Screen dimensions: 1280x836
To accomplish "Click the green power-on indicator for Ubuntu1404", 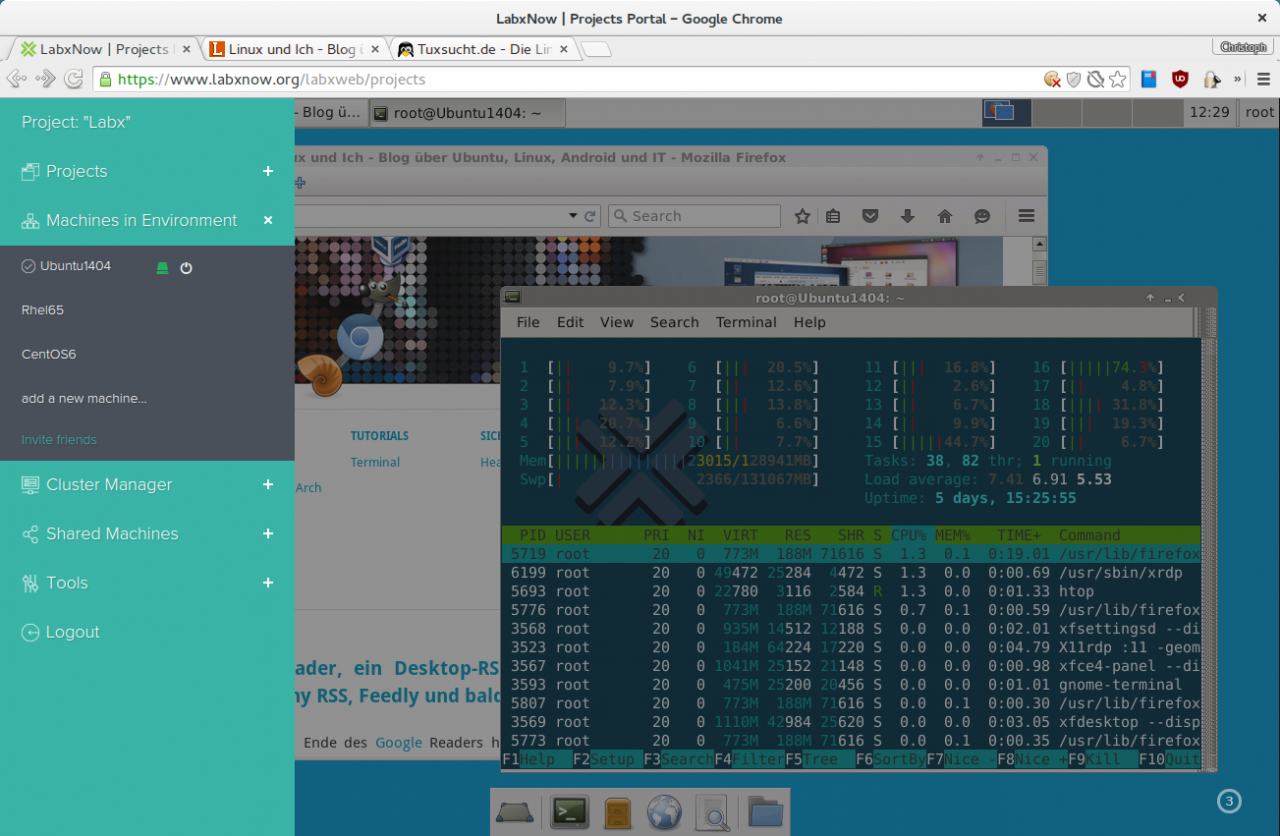I will pos(162,268).
